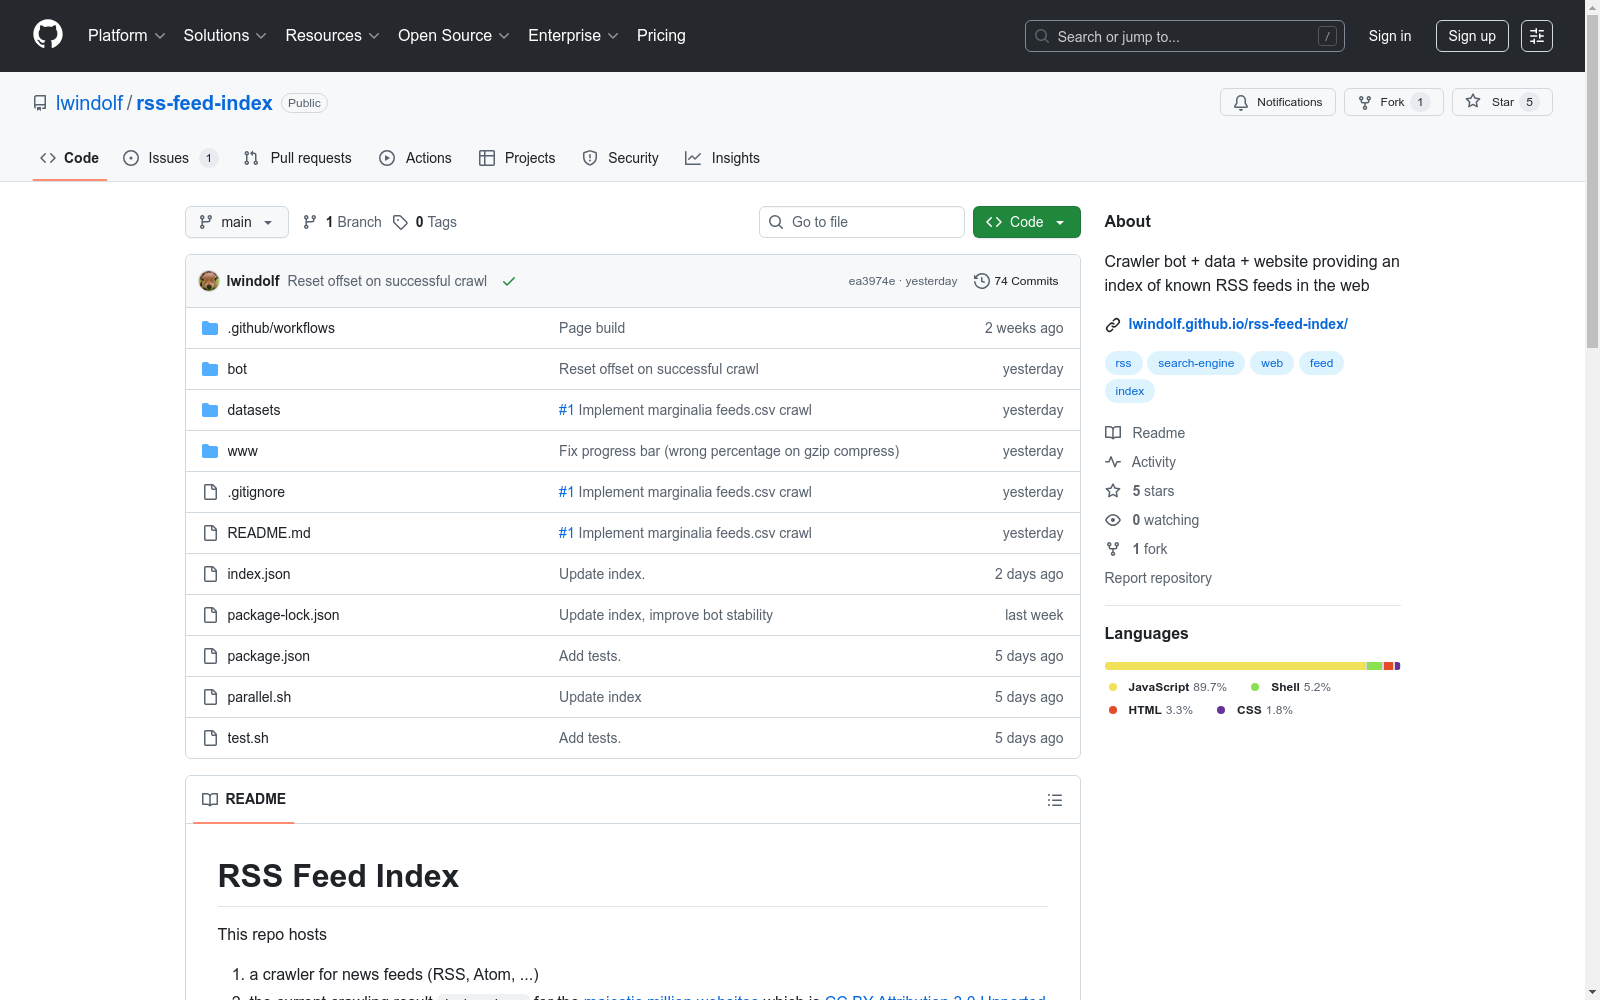Click folder icon for www directory

pyautogui.click(x=210, y=451)
